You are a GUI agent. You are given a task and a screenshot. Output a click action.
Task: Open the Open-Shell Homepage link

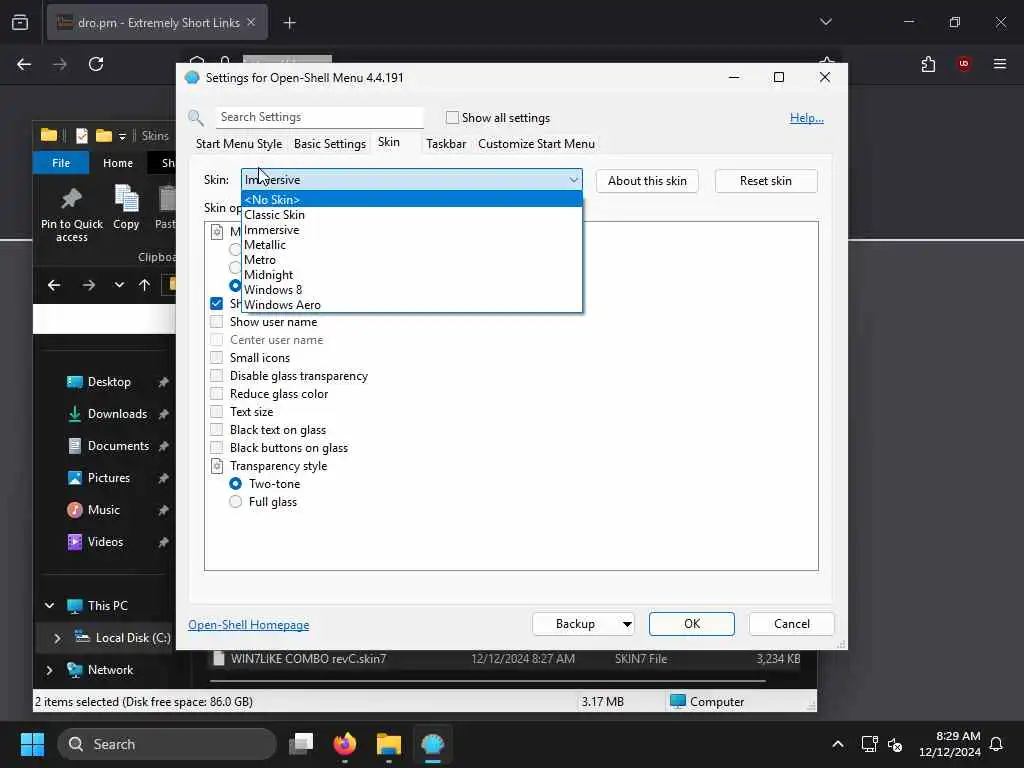249,624
